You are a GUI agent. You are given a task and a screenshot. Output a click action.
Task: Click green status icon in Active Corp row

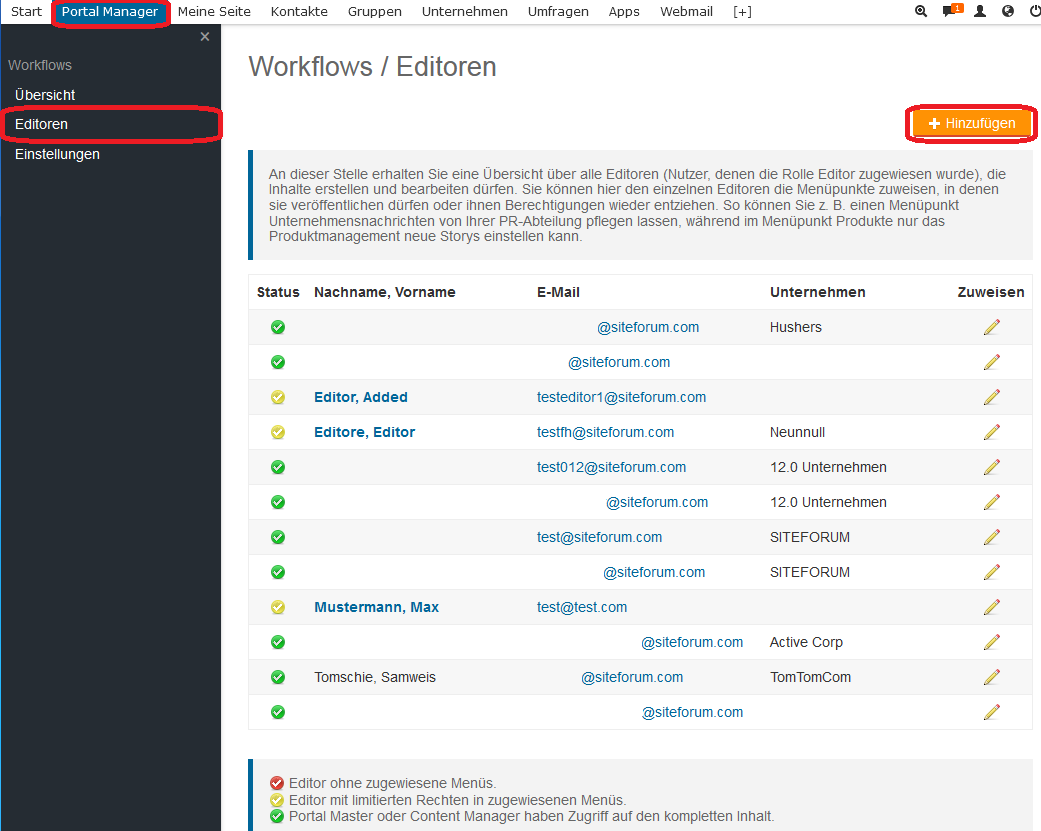pos(278,642)
